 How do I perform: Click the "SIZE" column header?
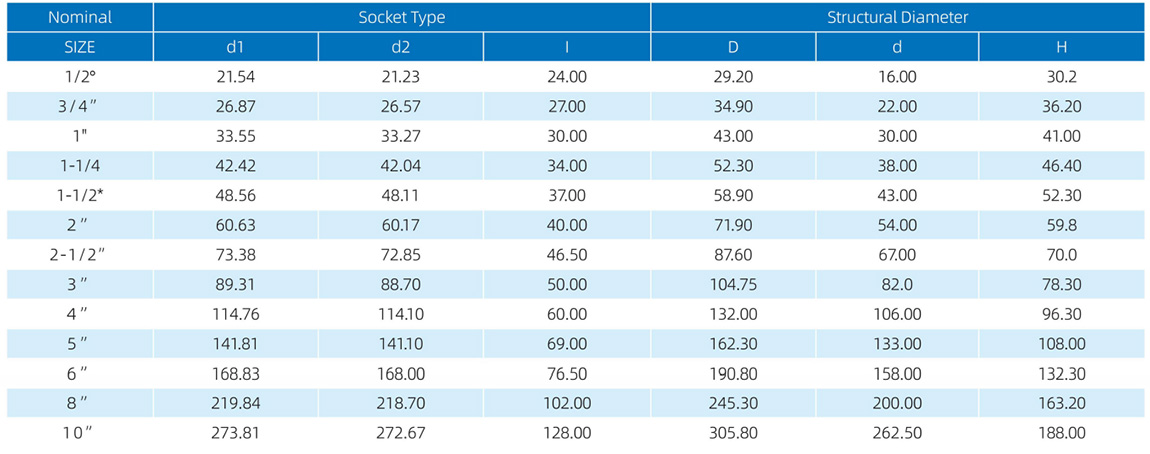80,47
